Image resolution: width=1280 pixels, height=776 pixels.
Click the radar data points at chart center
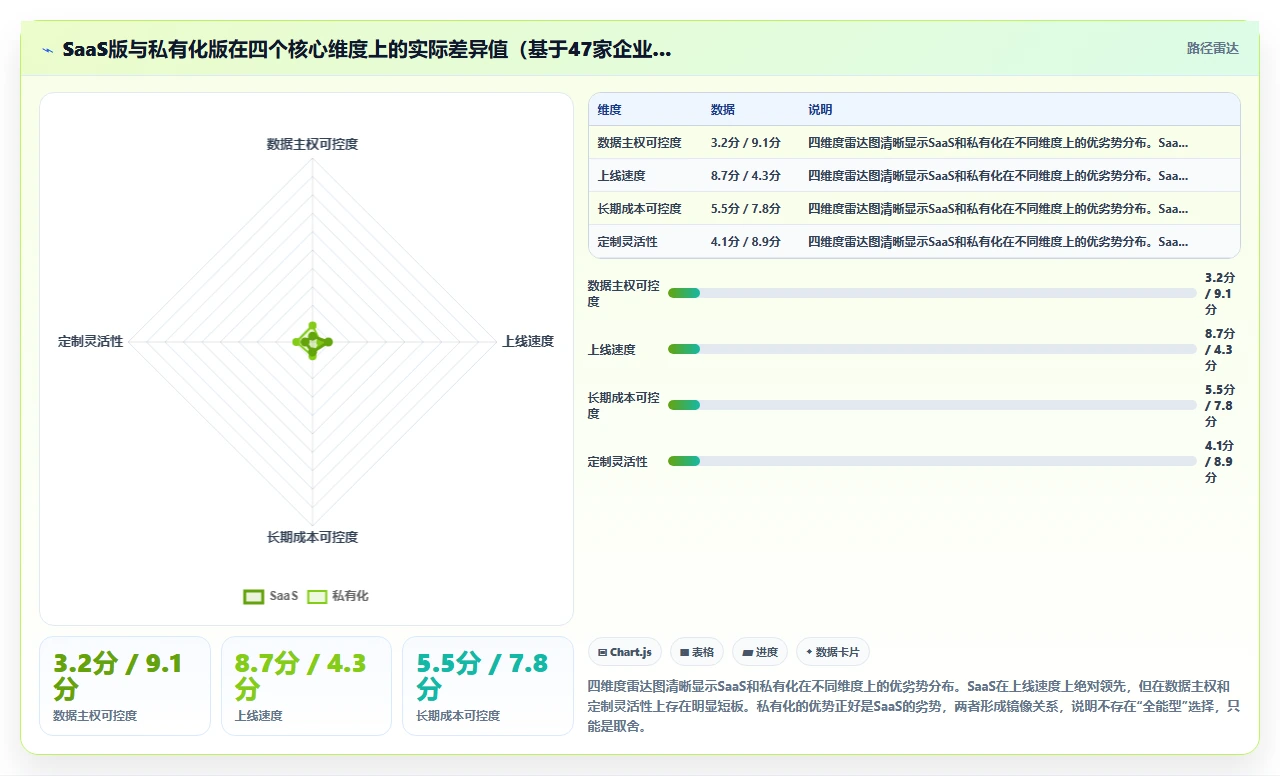[x=312, y=341]
